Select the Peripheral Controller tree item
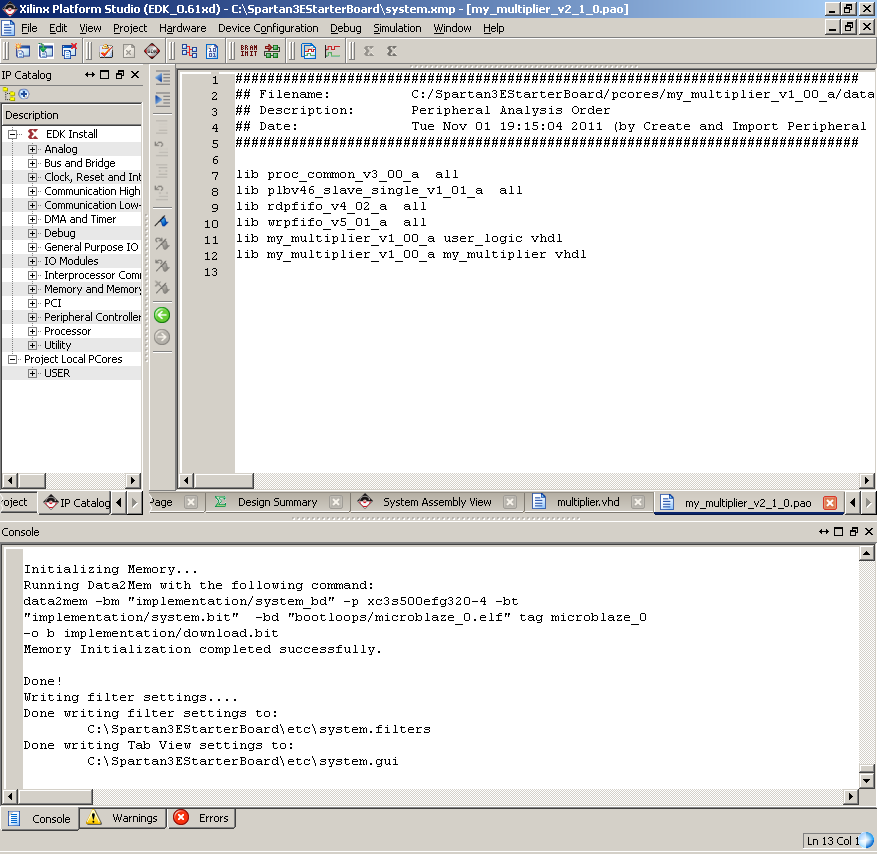This screenshot has width=877, height=854. [x=92, y=317]
